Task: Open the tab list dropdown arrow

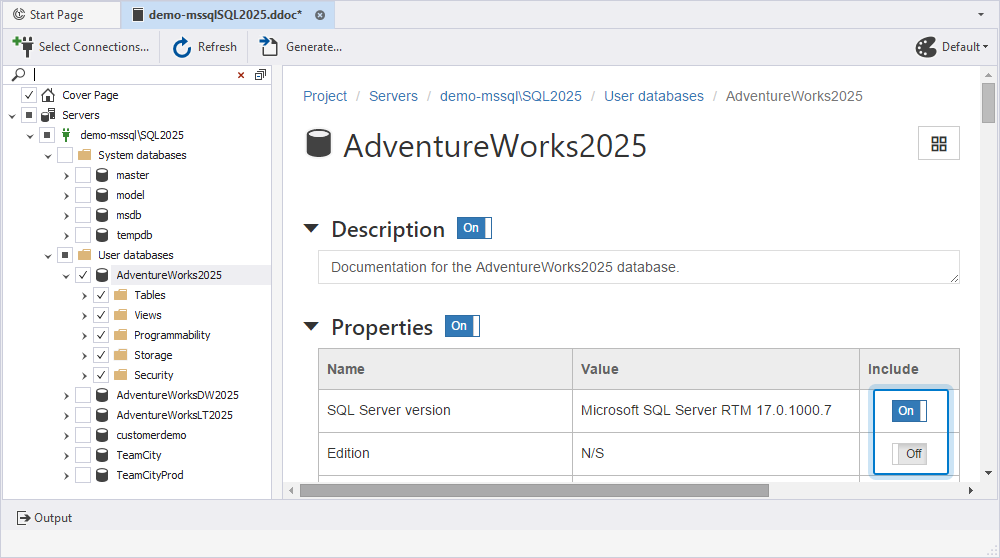Action: point(981,15)
